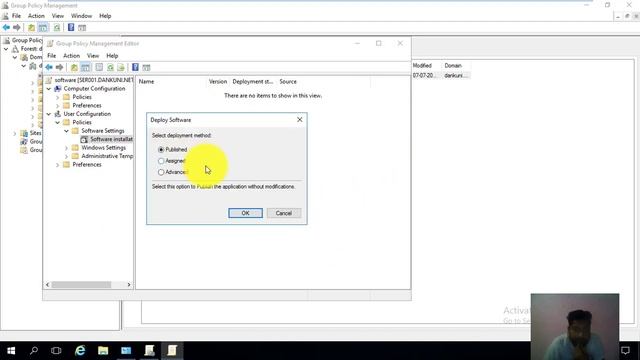Click the Software installation node icon
Image resolution: width=640 pixels, height=360 pixels.
(x=84, y=139)
